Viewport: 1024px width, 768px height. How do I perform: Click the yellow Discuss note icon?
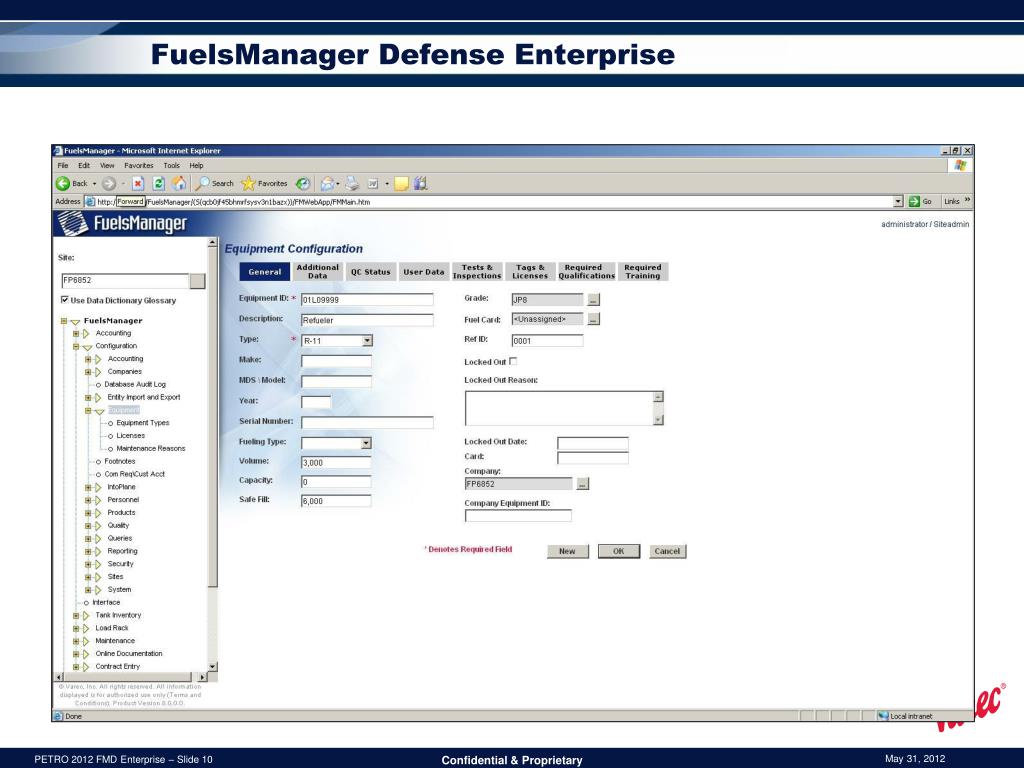401,184
